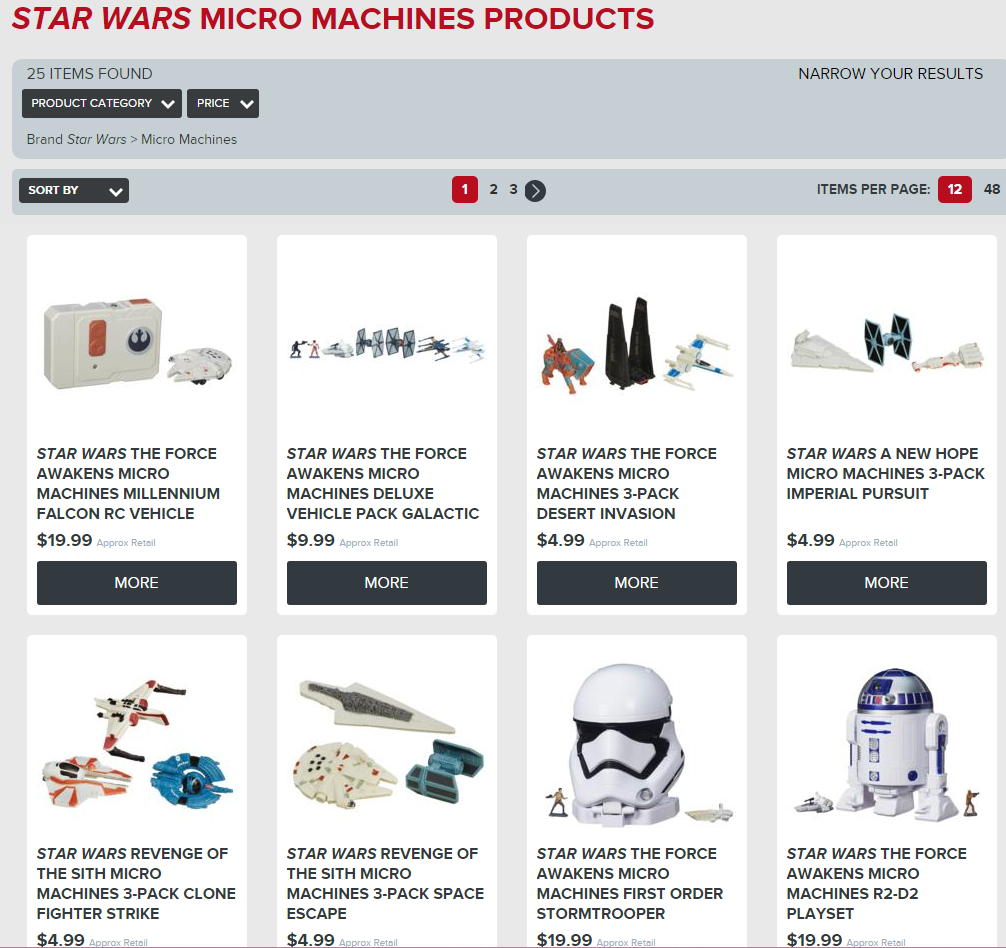Open 3-Pack Clone Fighter Strike title link

click(x=136, y=883)
